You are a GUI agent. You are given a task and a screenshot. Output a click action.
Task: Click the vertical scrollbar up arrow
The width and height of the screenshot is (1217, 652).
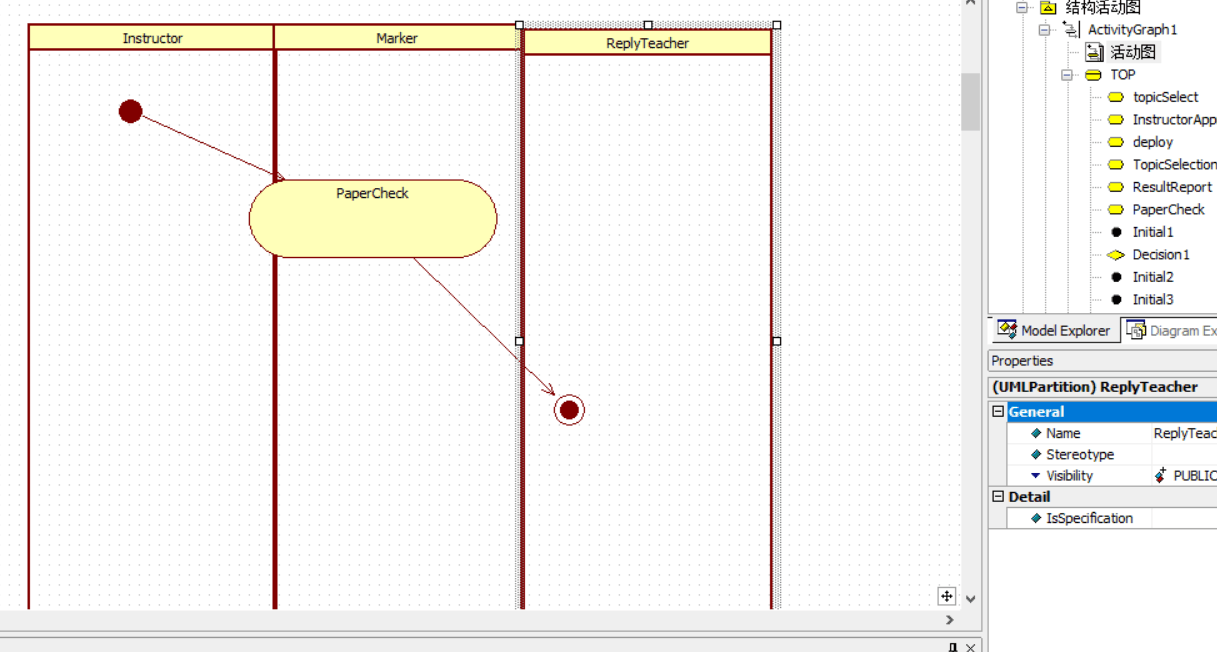970,5
